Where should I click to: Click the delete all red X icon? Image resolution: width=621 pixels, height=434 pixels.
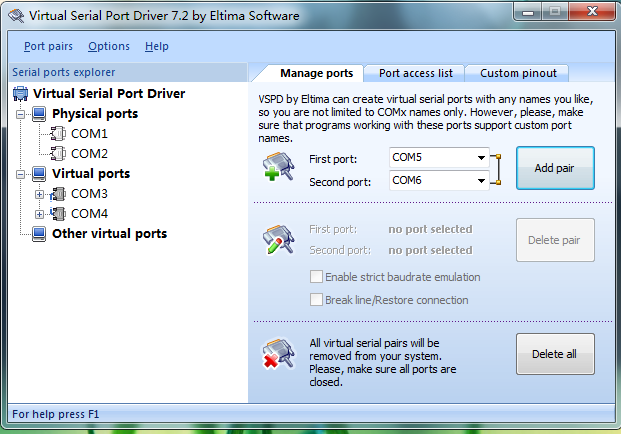(x=279, y=353)
